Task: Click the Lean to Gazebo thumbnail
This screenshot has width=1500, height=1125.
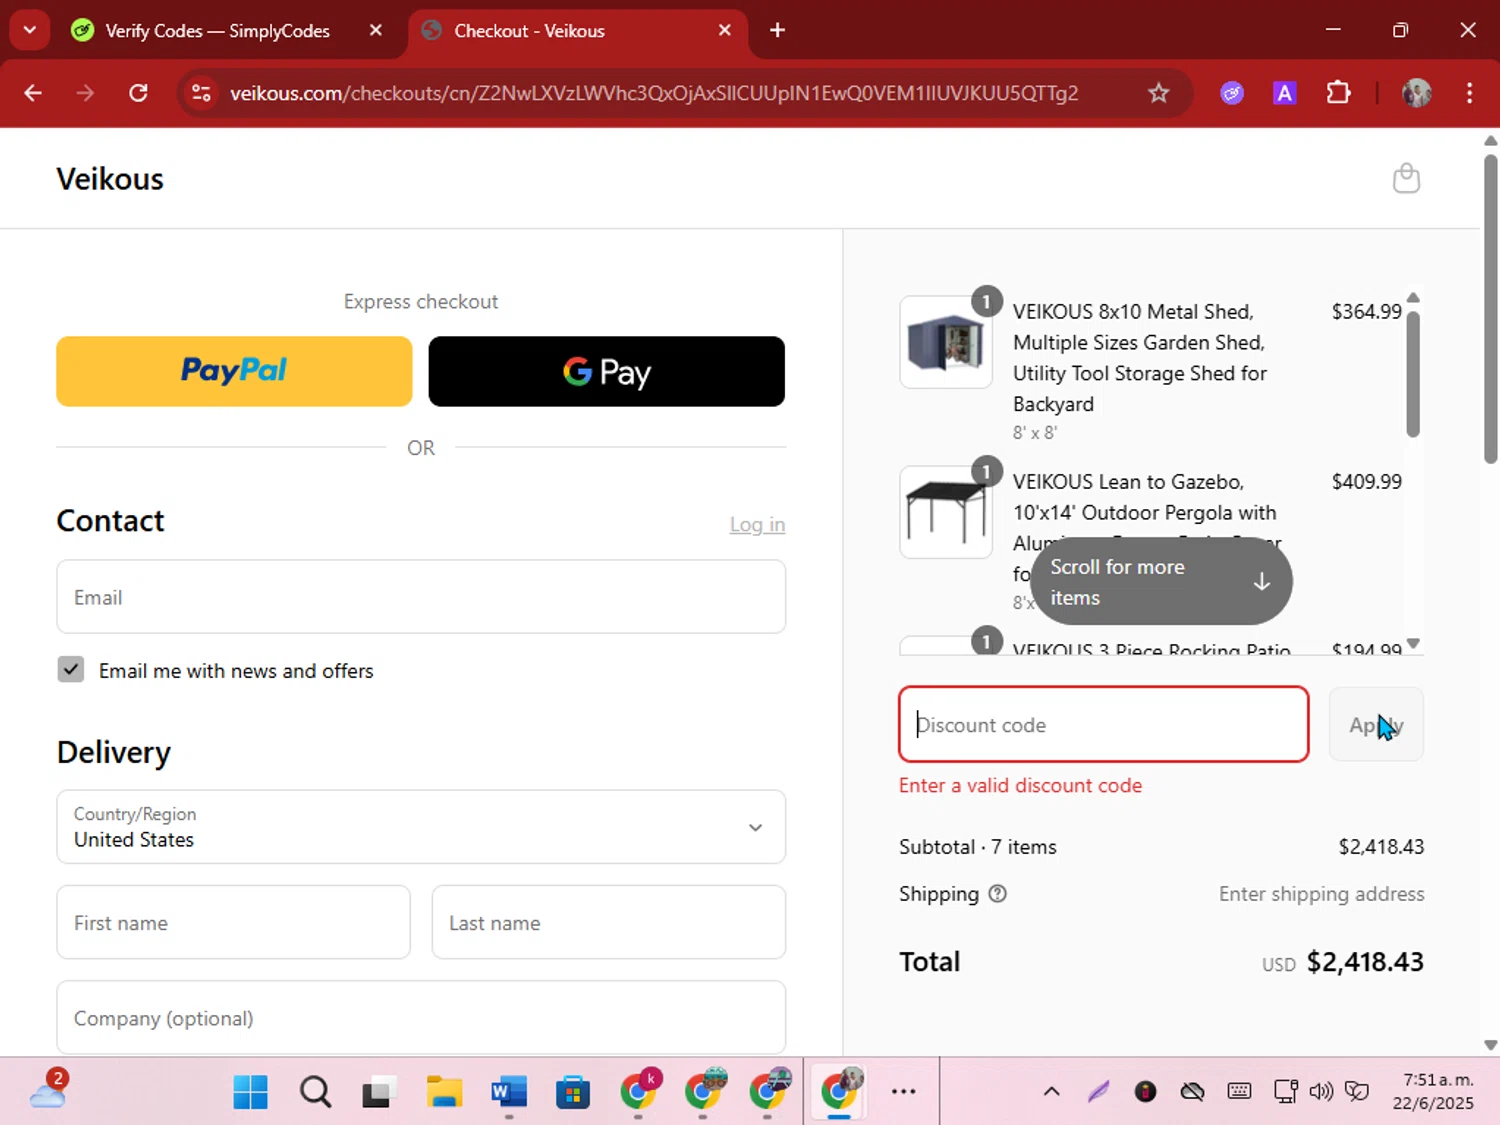Action: [x=946, y=512]
